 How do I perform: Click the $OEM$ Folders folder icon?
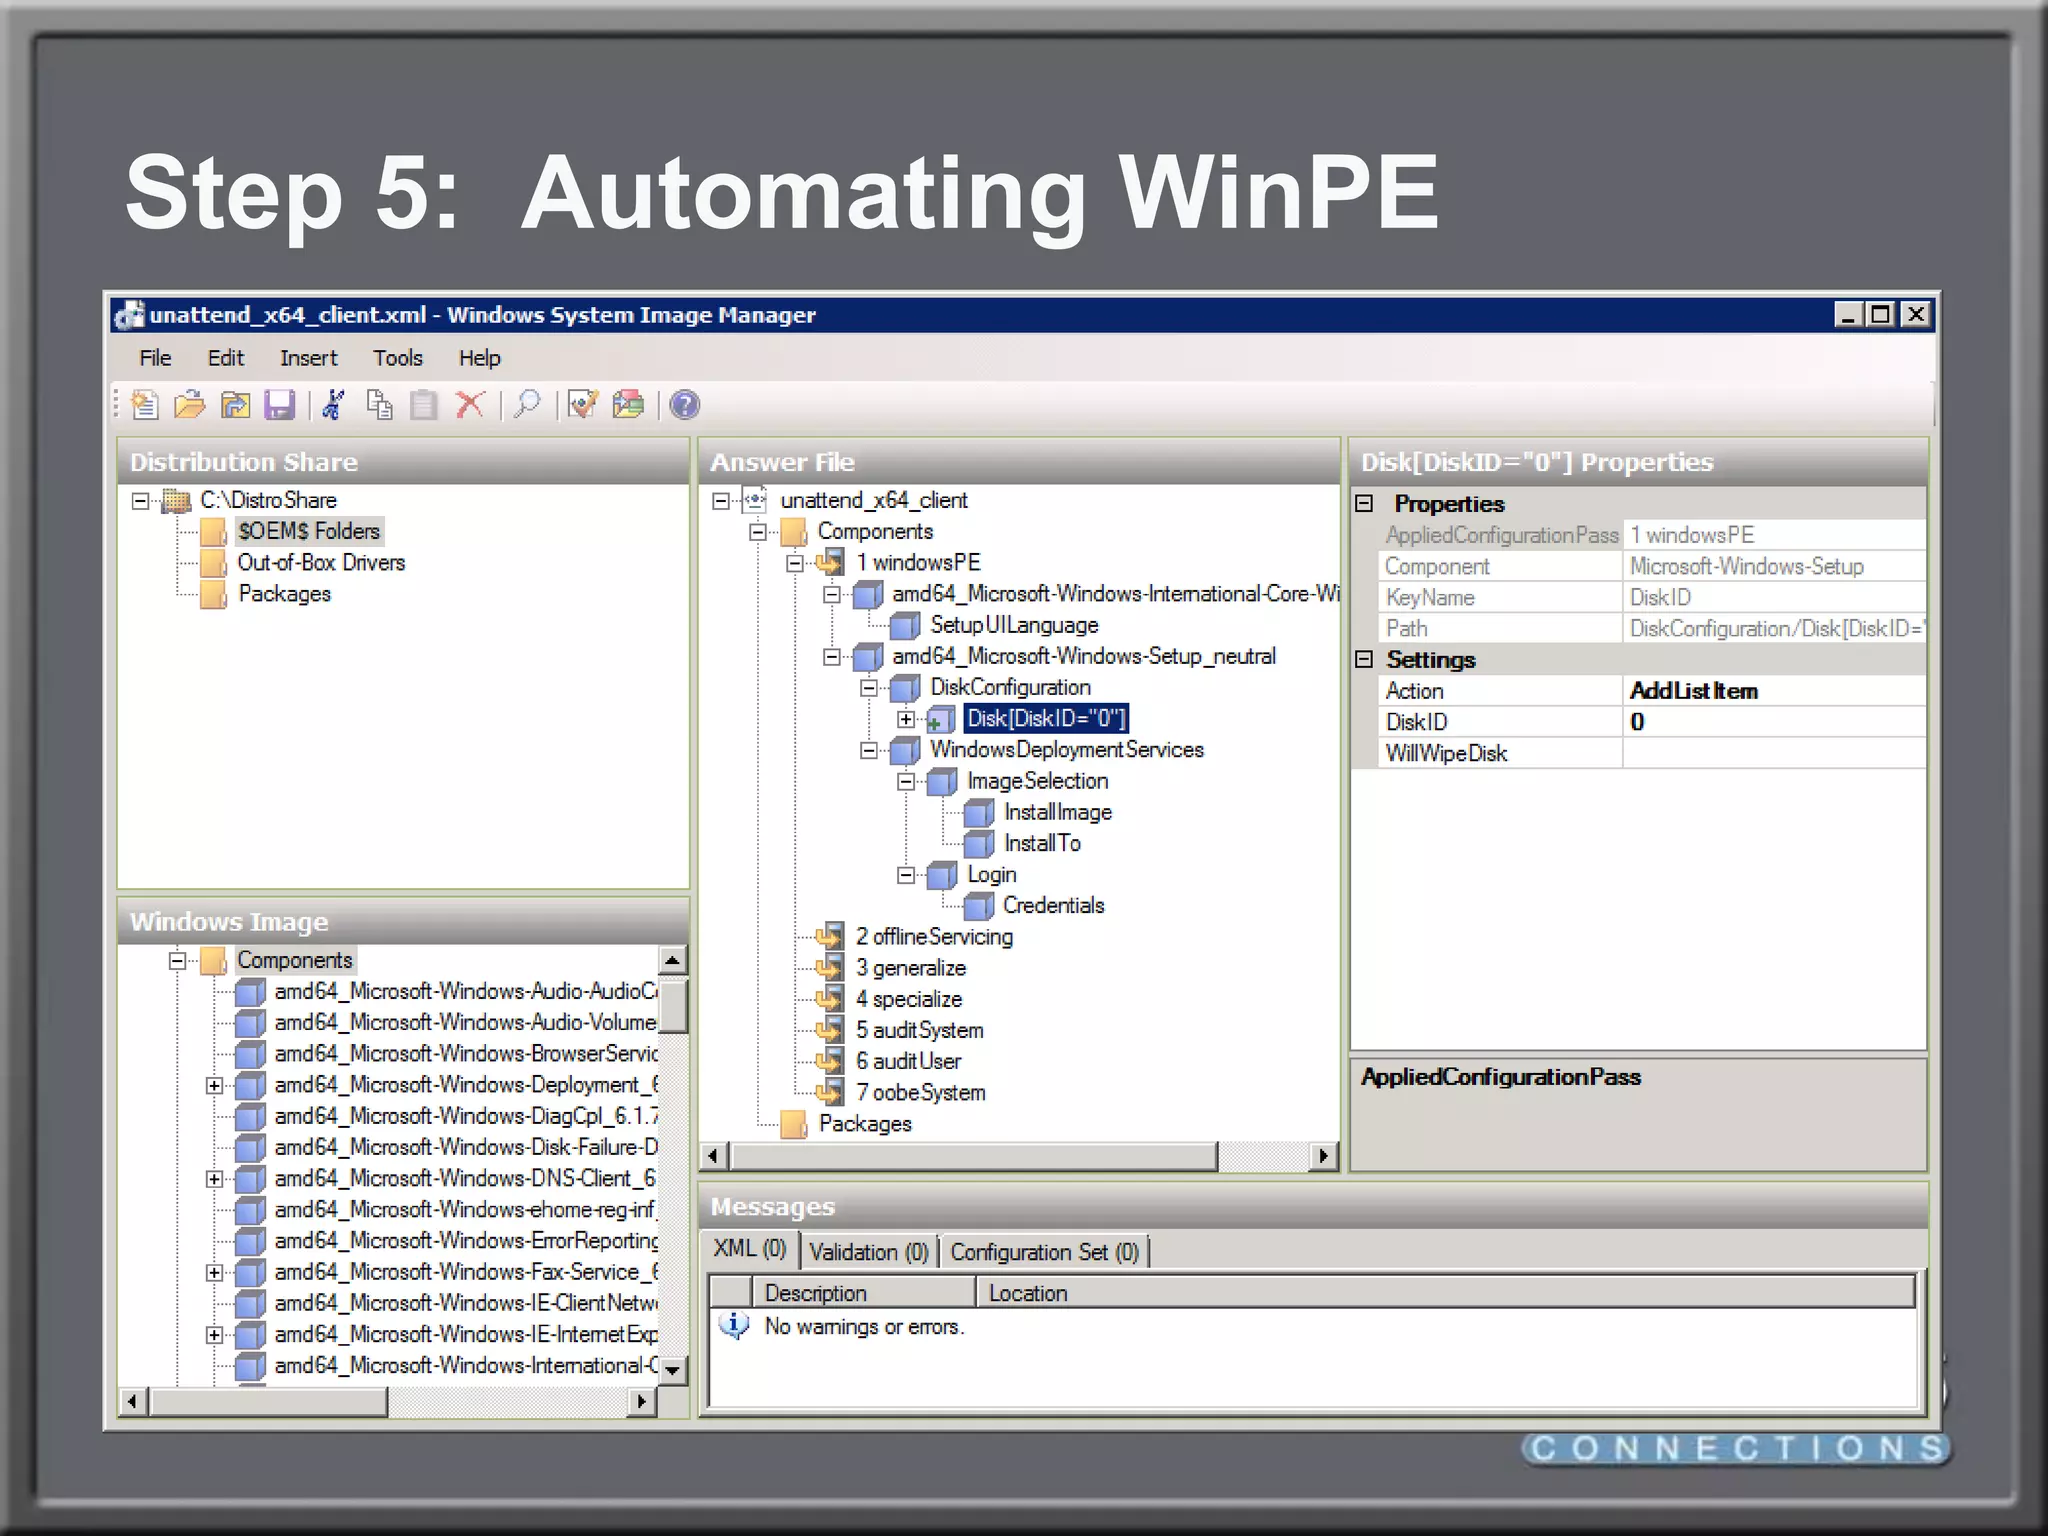point(213,531)
